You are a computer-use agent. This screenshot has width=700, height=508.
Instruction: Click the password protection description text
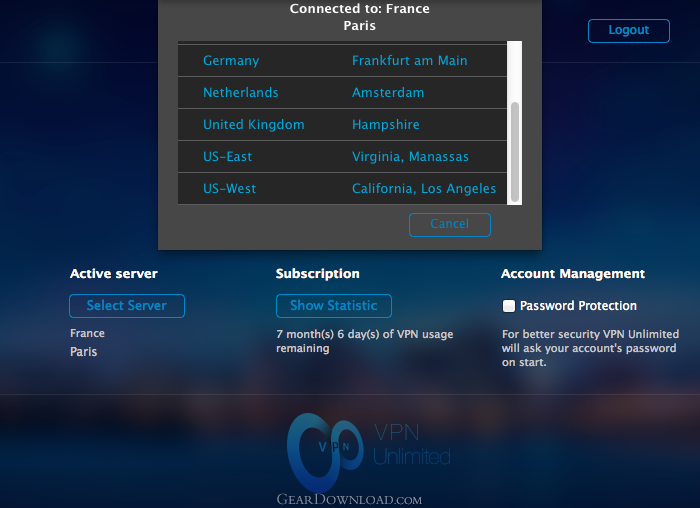(590, 348)
